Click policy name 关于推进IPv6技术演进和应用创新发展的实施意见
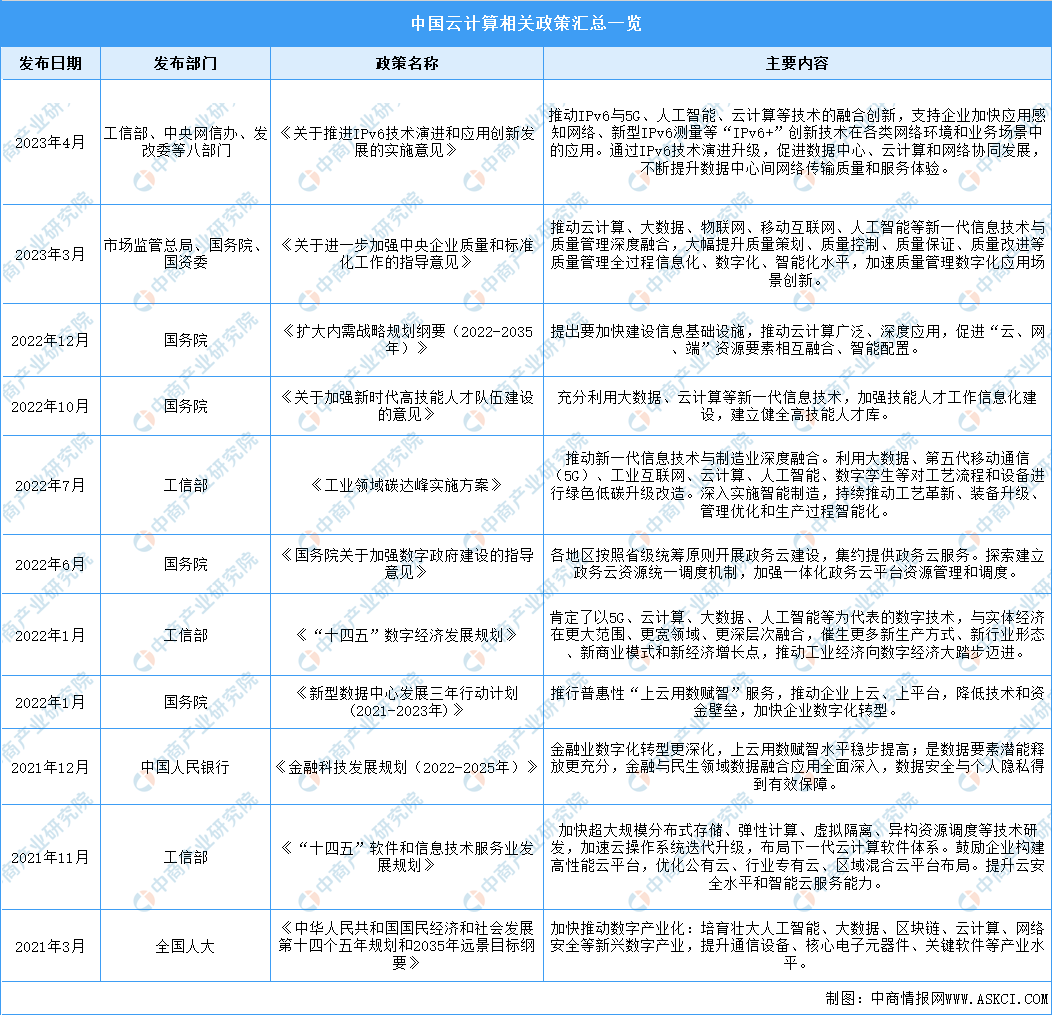Image resolution: width=1052 pixels, height=1015 pixels. coord(407,142)
